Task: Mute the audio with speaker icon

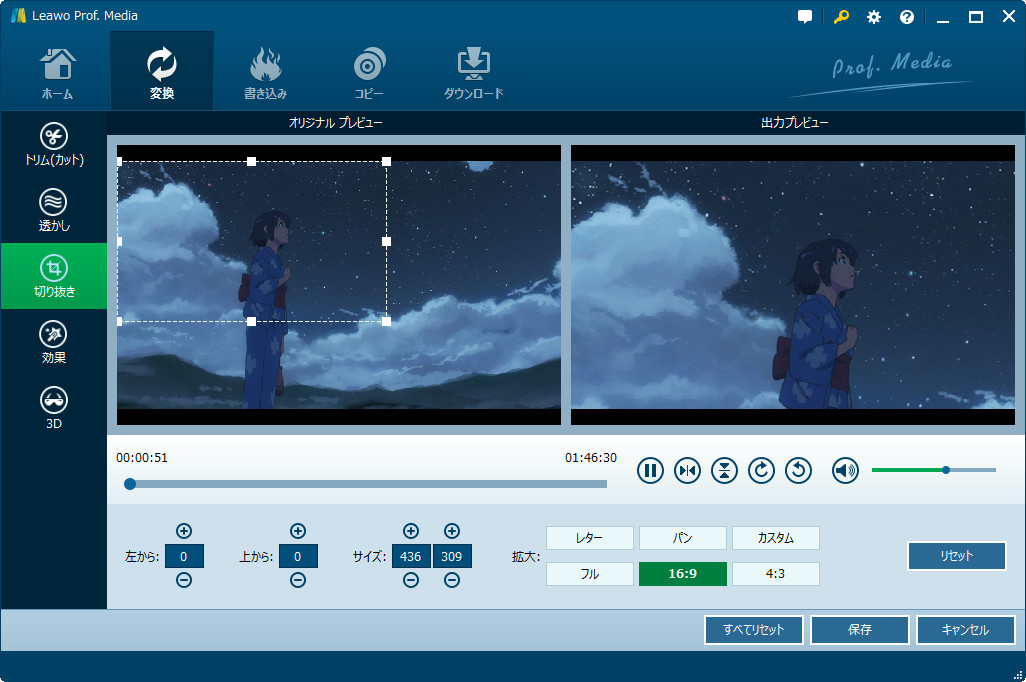Action: [845, 470]
